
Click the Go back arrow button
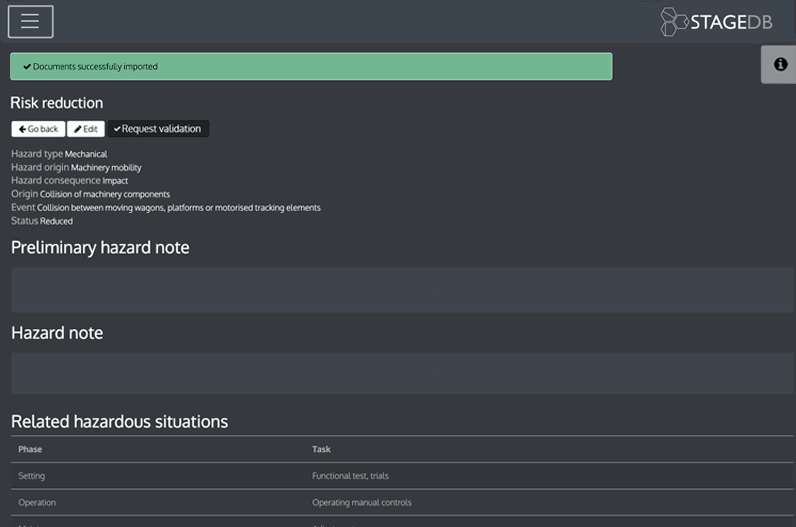coord(39,129)
